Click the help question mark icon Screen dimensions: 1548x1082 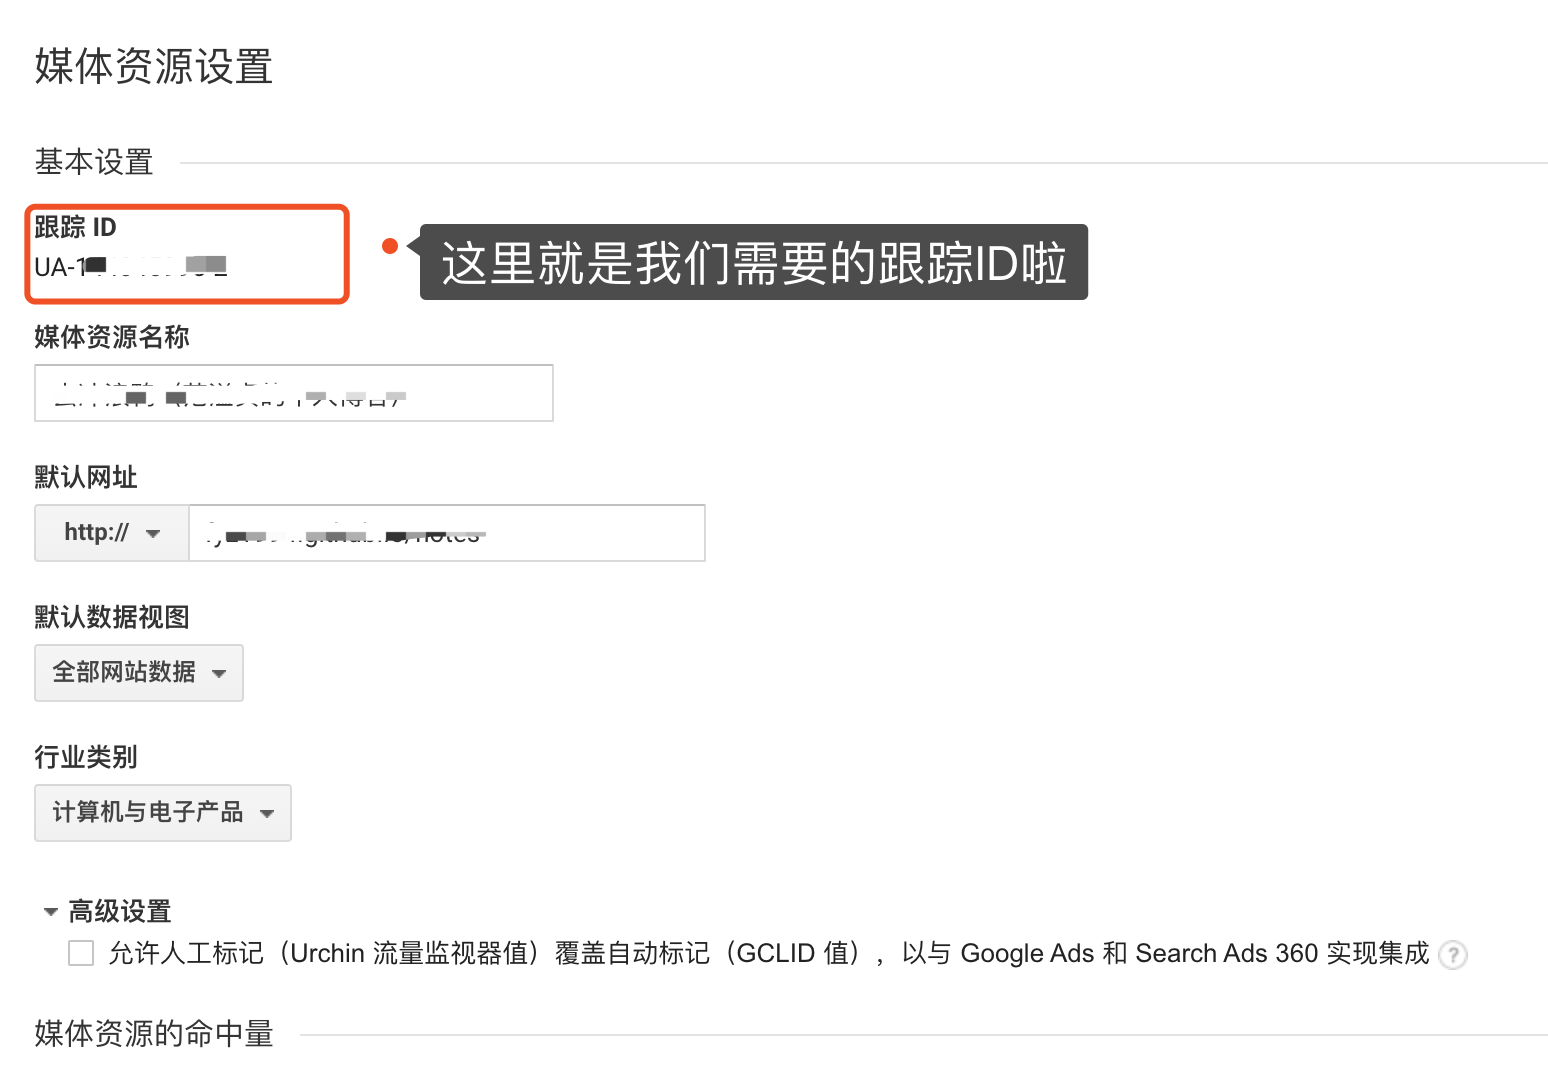tap(1452, 955)
